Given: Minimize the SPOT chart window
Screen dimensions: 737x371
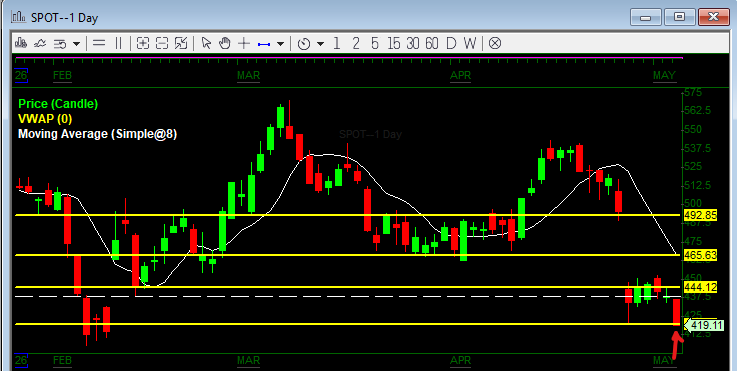Looking at the screenshot, I should tap(645, 17).
